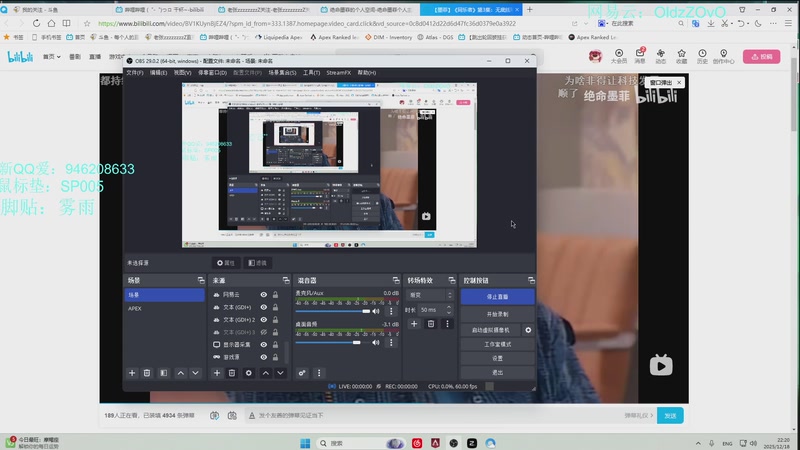Add a transition with plus icon
This screenshot has height=450, width=800.
tap(414, 323)
